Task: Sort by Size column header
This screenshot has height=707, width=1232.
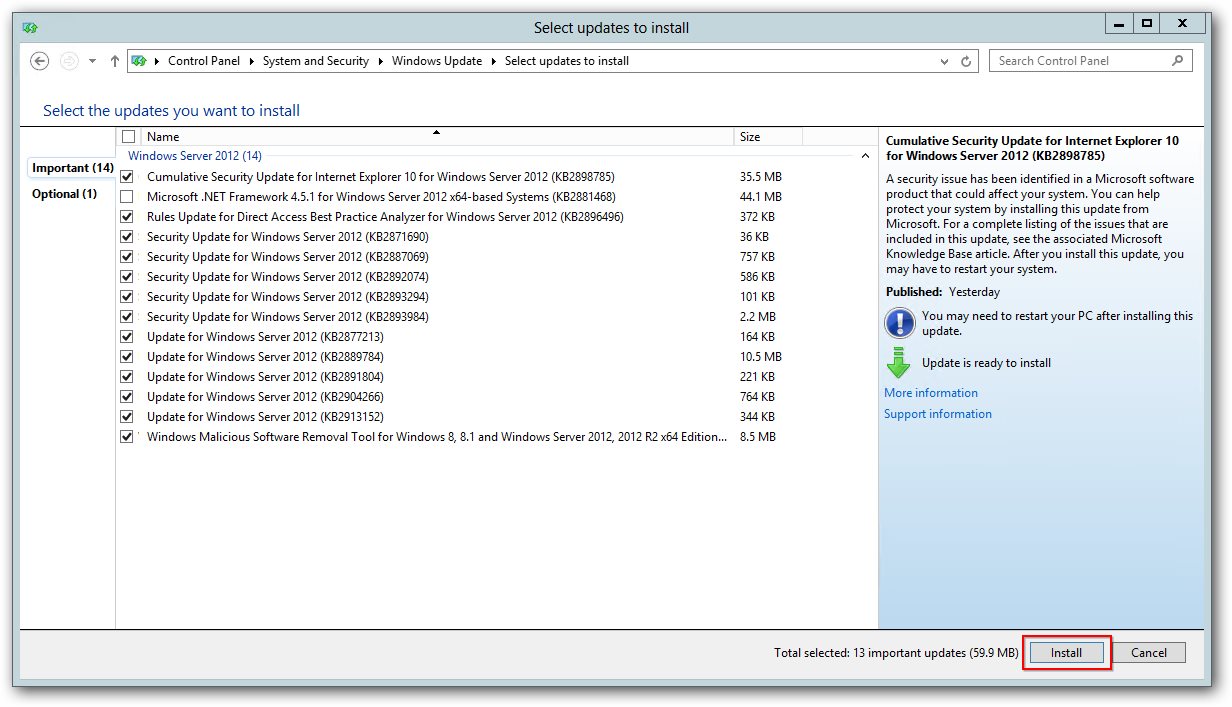Action: pos(768,137)
